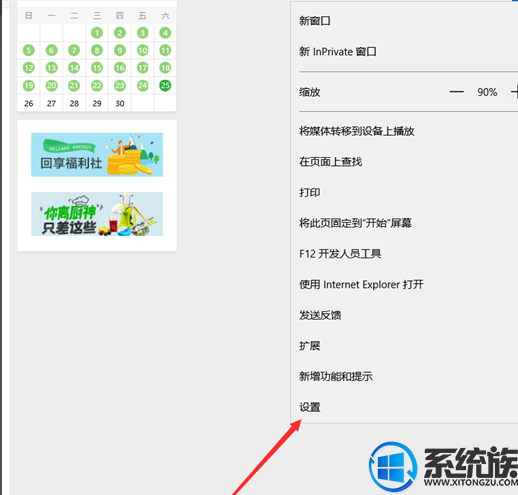Select 发送反馈 entry
Image resolution: width=518 pixels, height=495 pixels.
click(404, 315)
